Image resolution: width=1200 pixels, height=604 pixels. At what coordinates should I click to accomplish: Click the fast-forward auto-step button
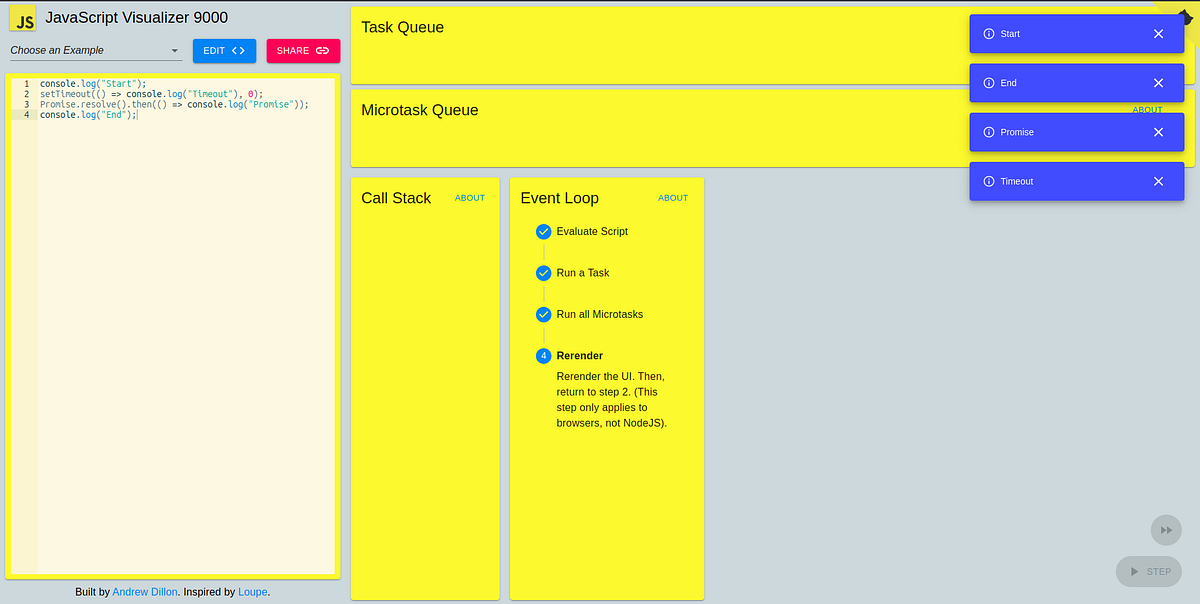(x=1165, y=529)
